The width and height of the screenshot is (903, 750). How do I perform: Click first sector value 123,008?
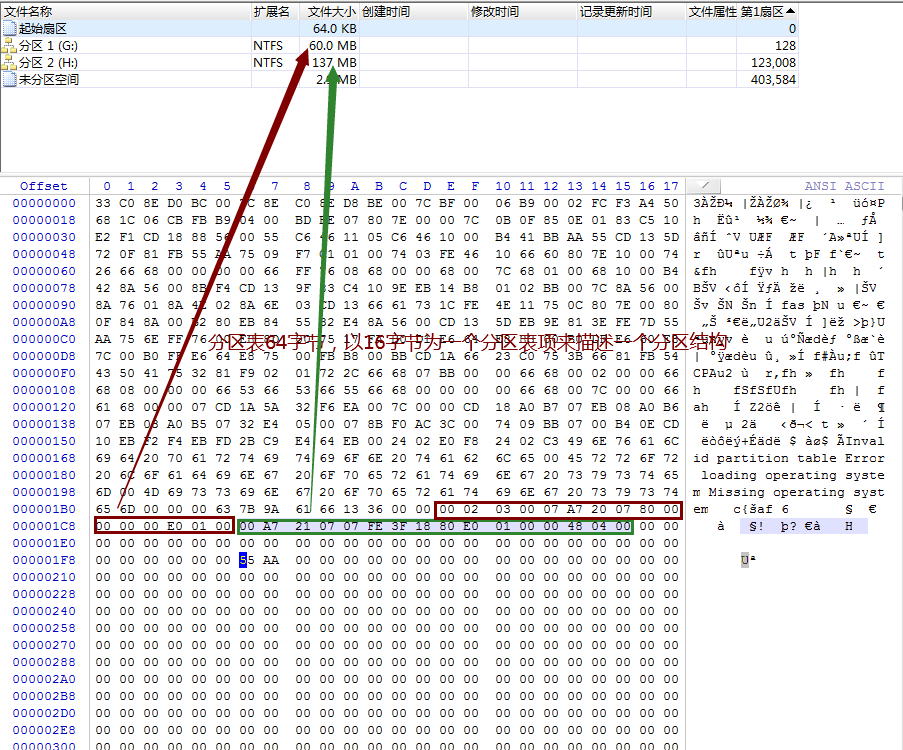pos(773,62)
